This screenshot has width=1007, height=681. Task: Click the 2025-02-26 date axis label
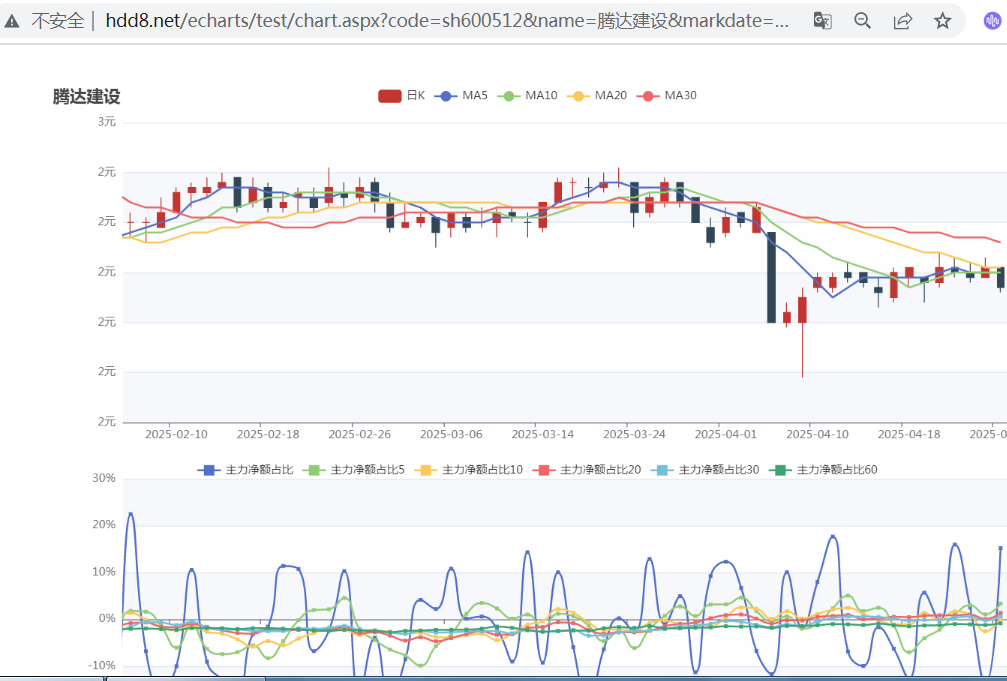coord(360,434)
